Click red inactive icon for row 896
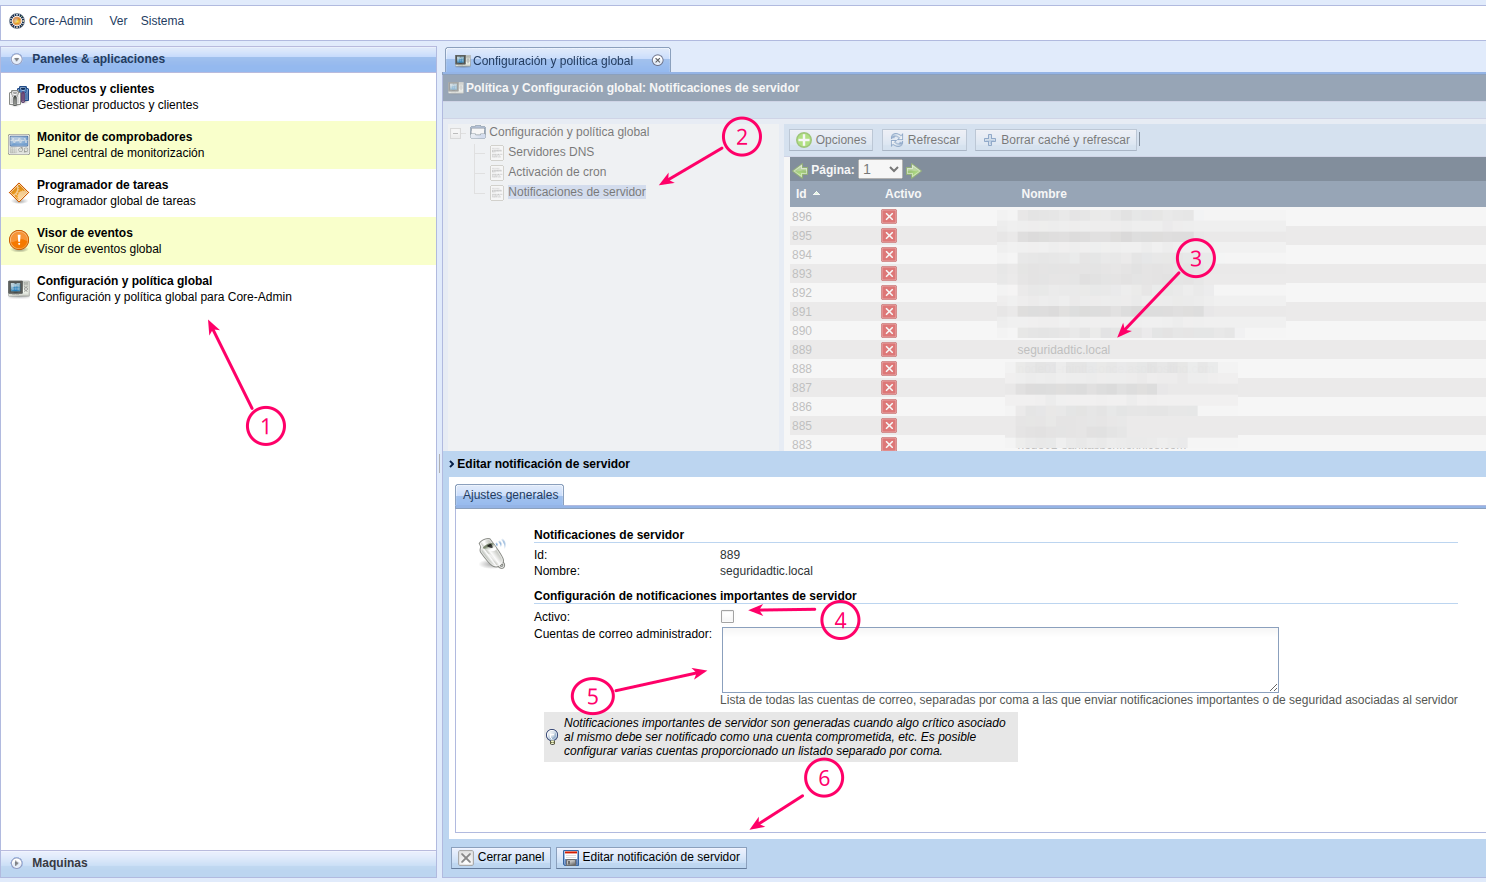Screen dimensions: 1486x882 [889, 217]
